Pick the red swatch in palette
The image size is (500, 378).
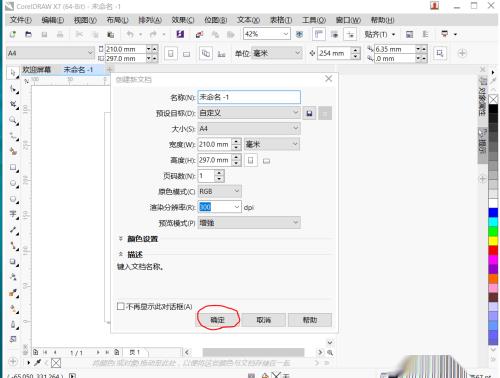pos(493,250)
